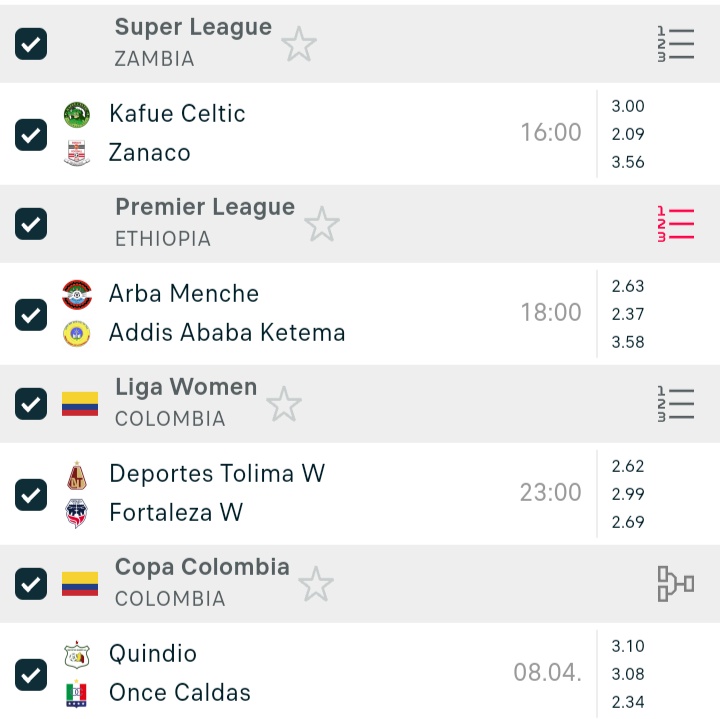This screenshot has width=720, height=719.
Task: Uncheck the Super League Zambia checkbox
Action: 31,44
